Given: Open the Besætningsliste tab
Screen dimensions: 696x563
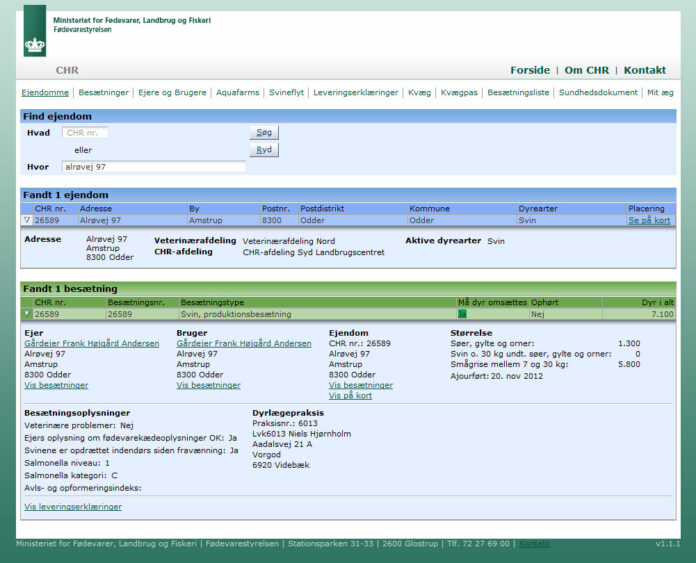Looking at the screenshot, I should pyautogui.click(x=518, y=92).
